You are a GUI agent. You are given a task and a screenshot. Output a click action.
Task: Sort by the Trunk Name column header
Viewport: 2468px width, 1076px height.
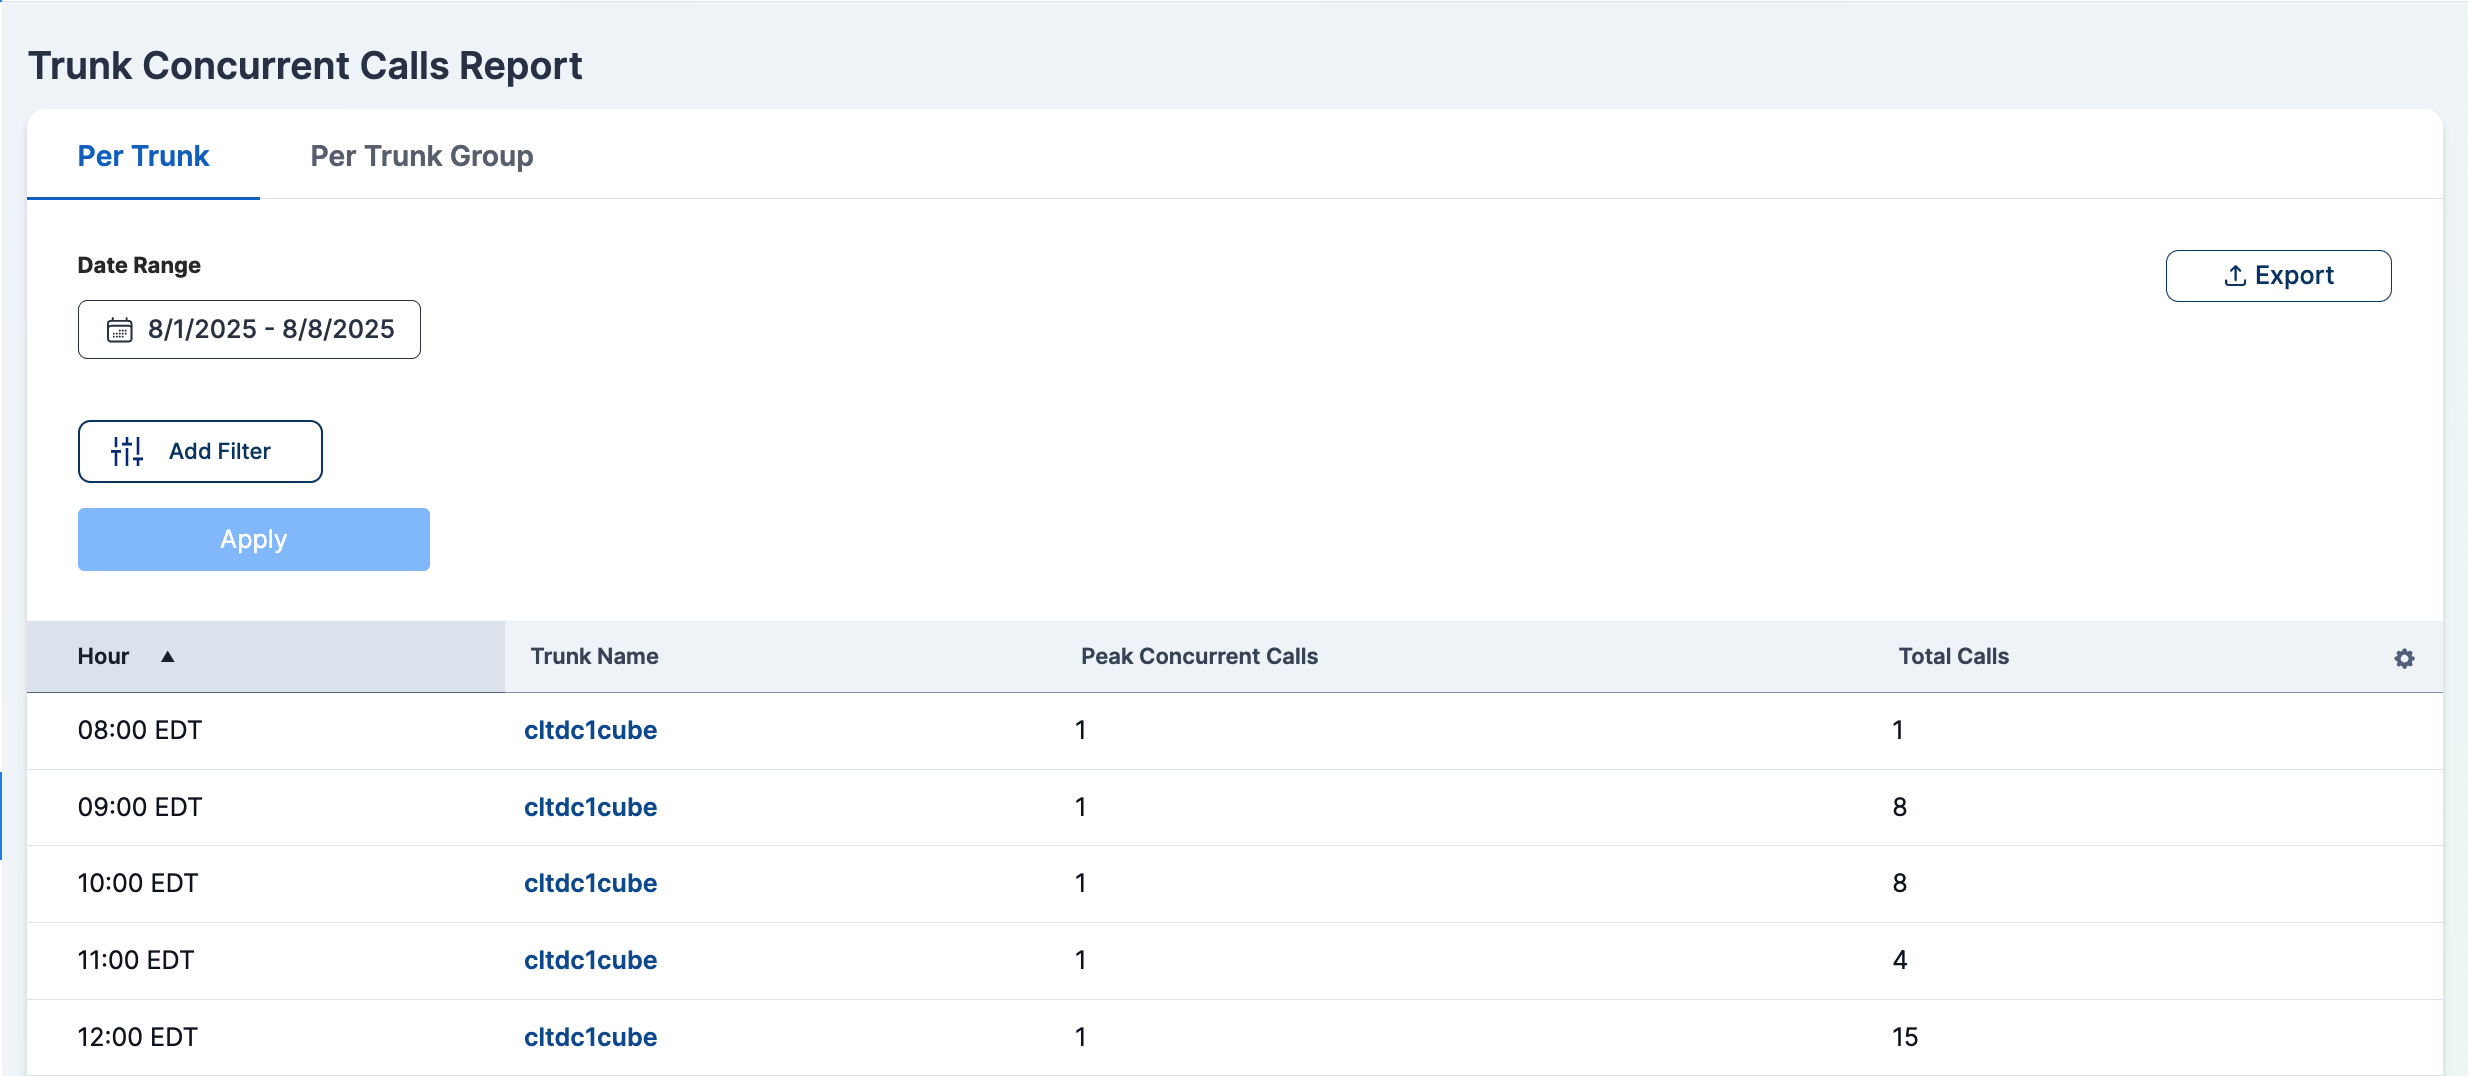594,657
